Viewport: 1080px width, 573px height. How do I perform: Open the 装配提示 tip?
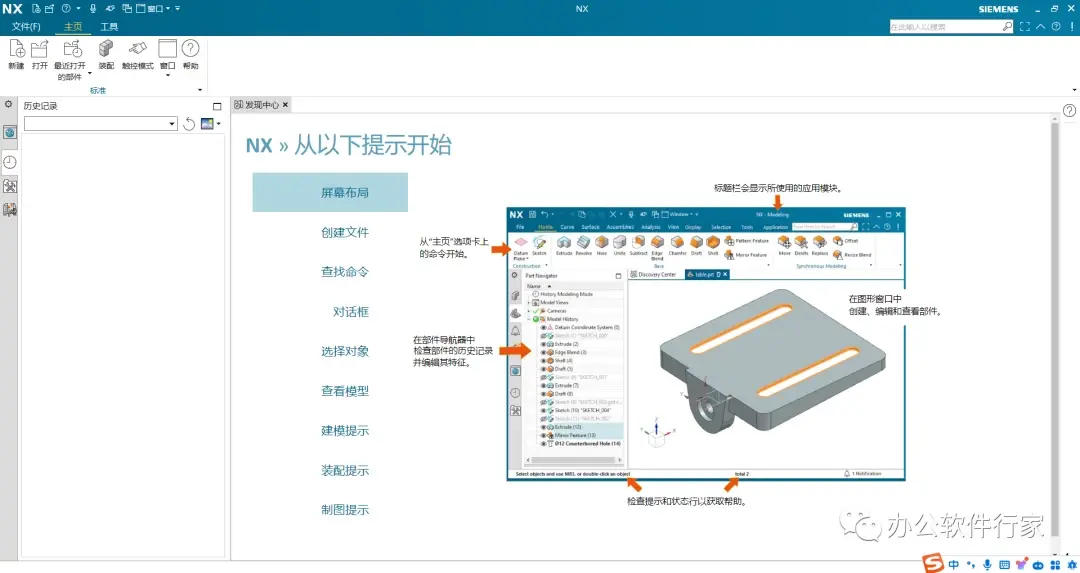tap(344, 470)
